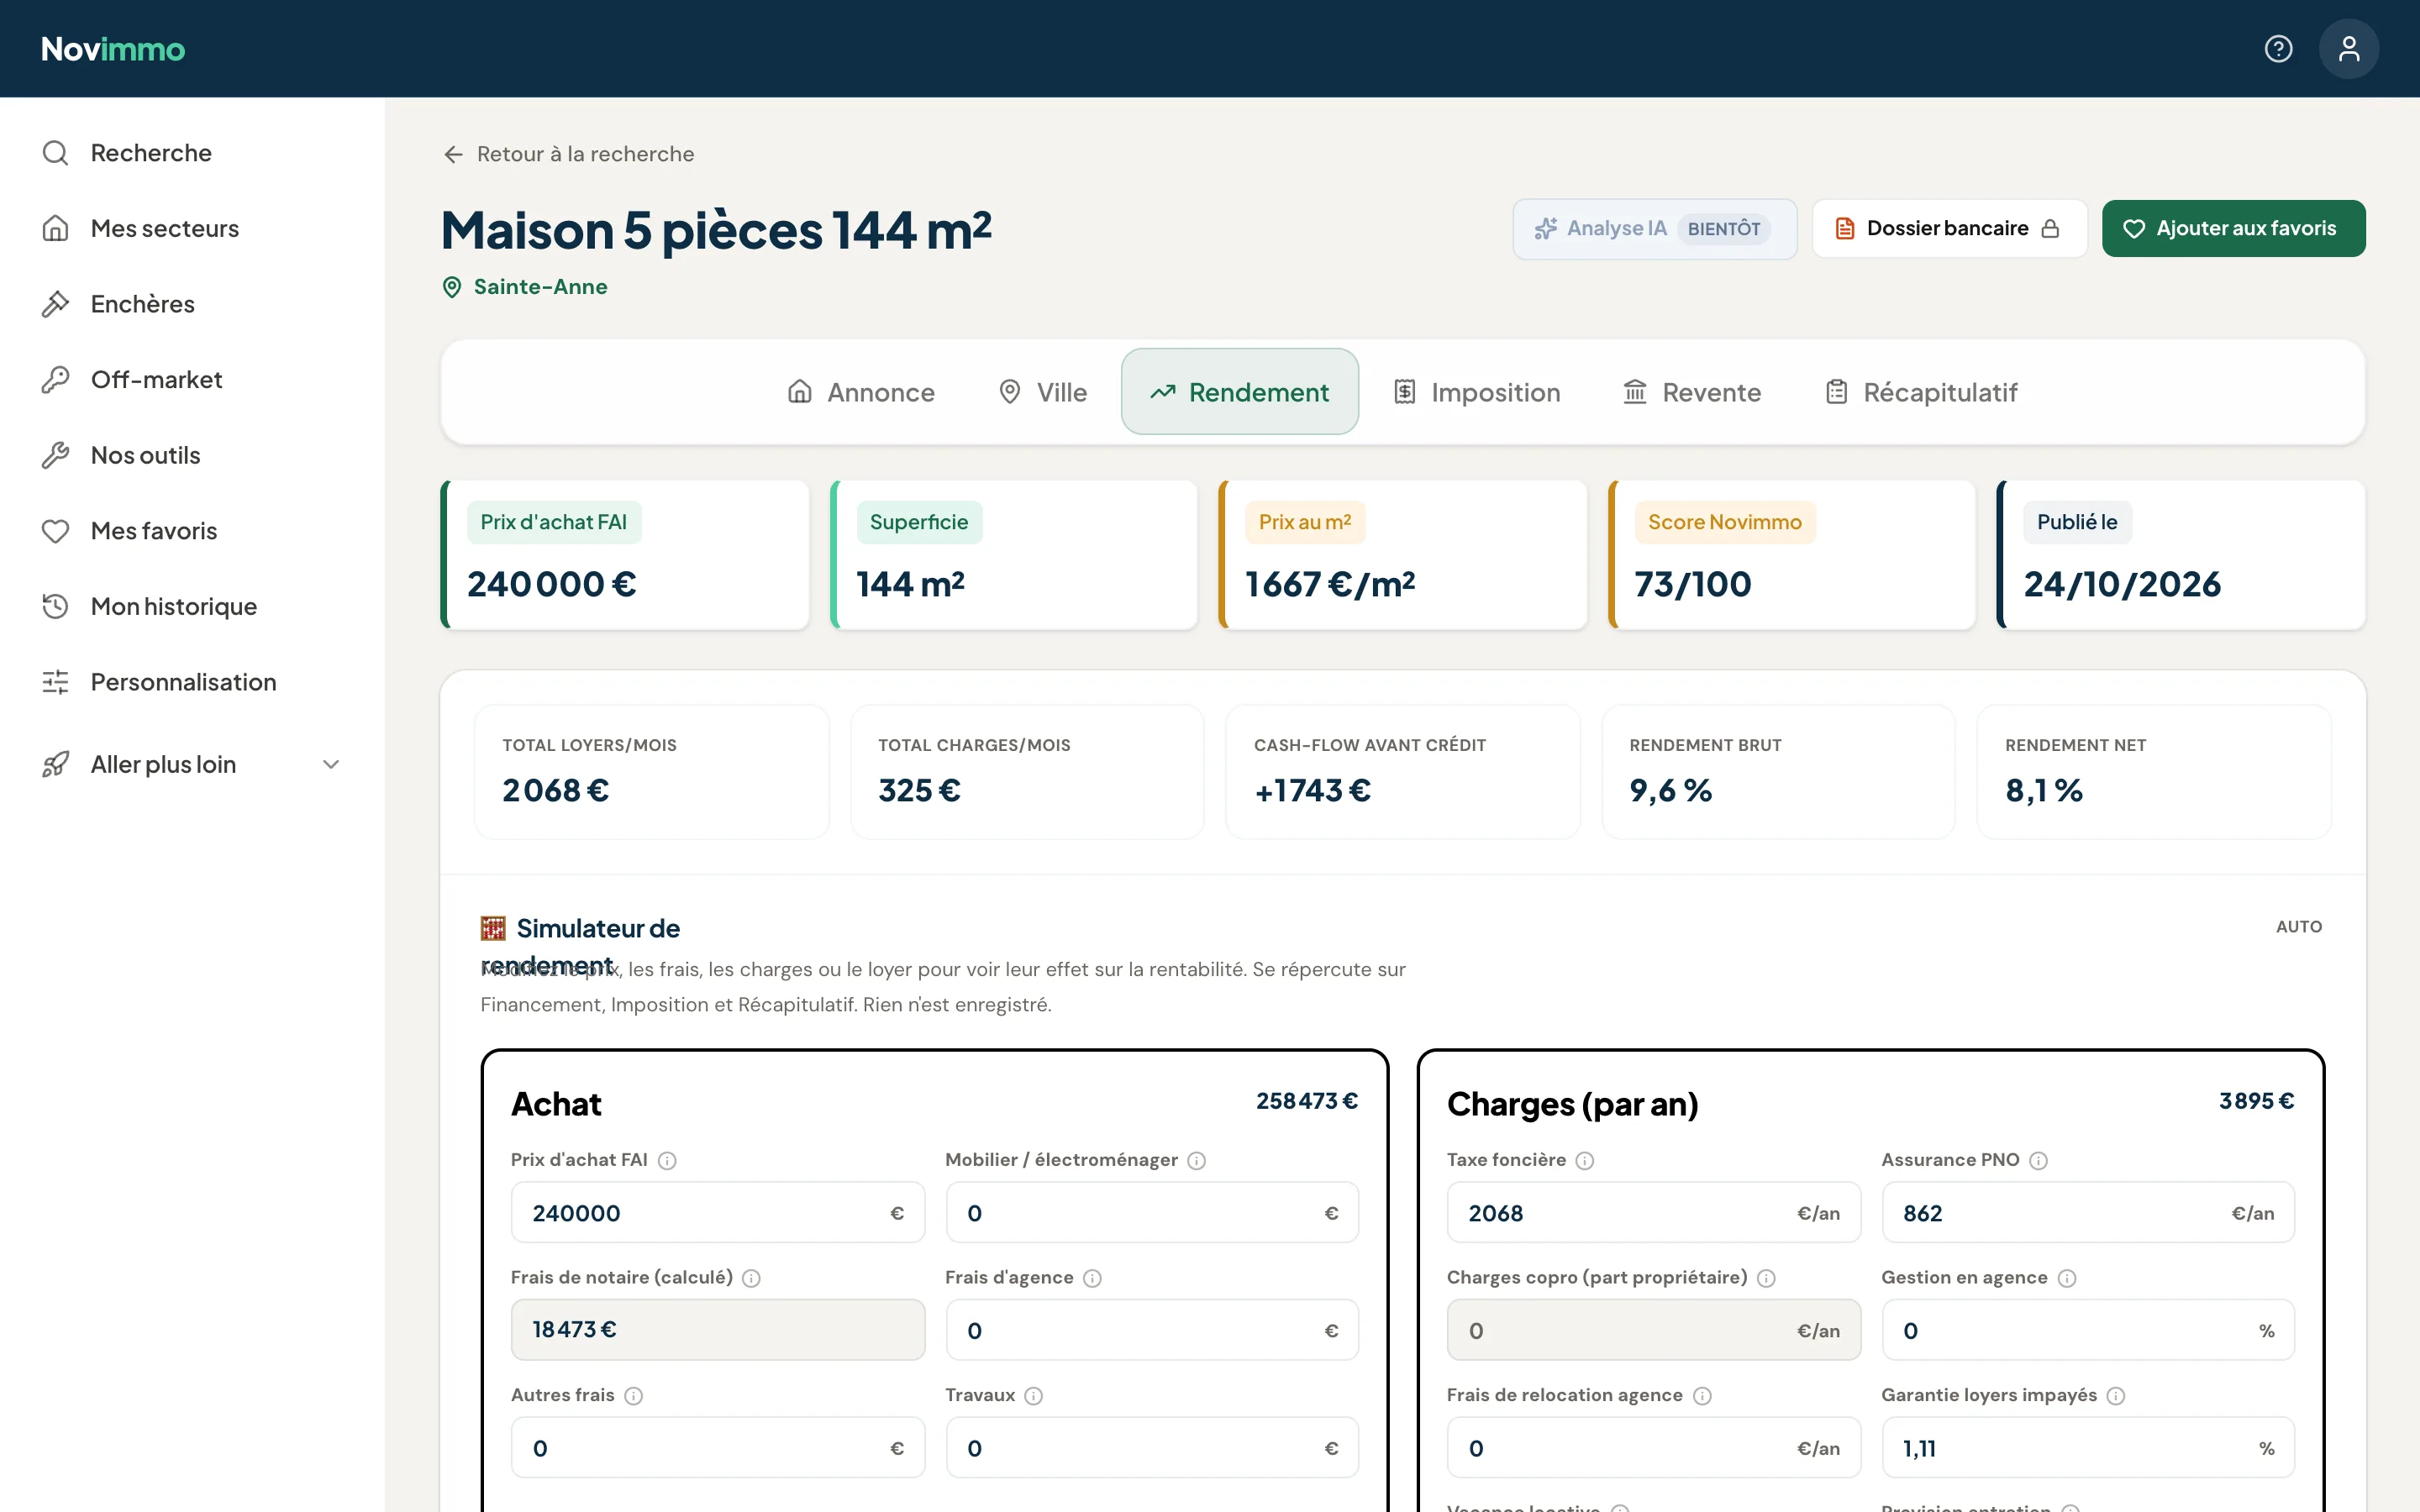This screenshot has height=1512, width=2420.
Task: Click the Garantie loyers impayés input field
Action: [2088, 1447]
